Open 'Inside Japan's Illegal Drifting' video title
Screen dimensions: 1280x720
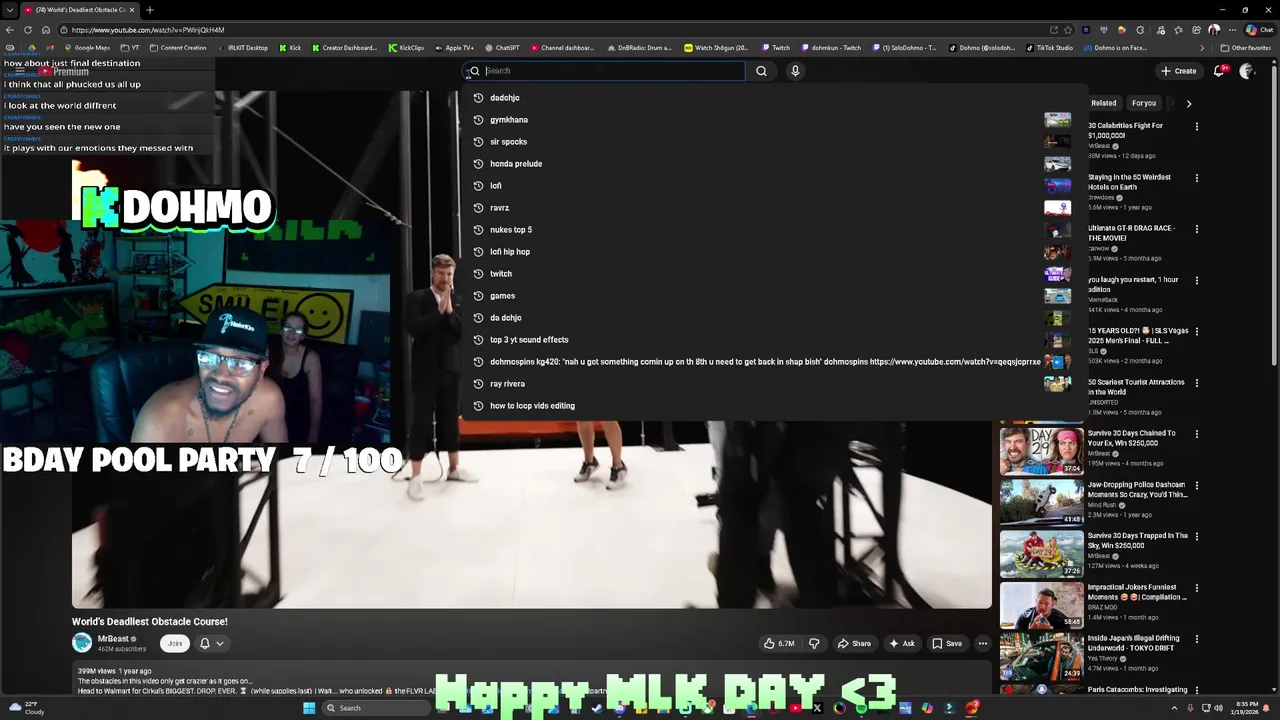(1135, 643)
